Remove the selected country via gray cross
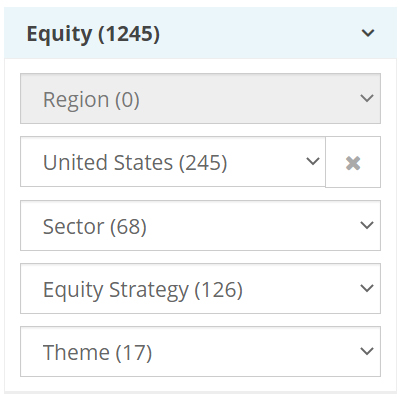Image resolution: width=399 pixels, height=398 pixels. coord(353,163)
